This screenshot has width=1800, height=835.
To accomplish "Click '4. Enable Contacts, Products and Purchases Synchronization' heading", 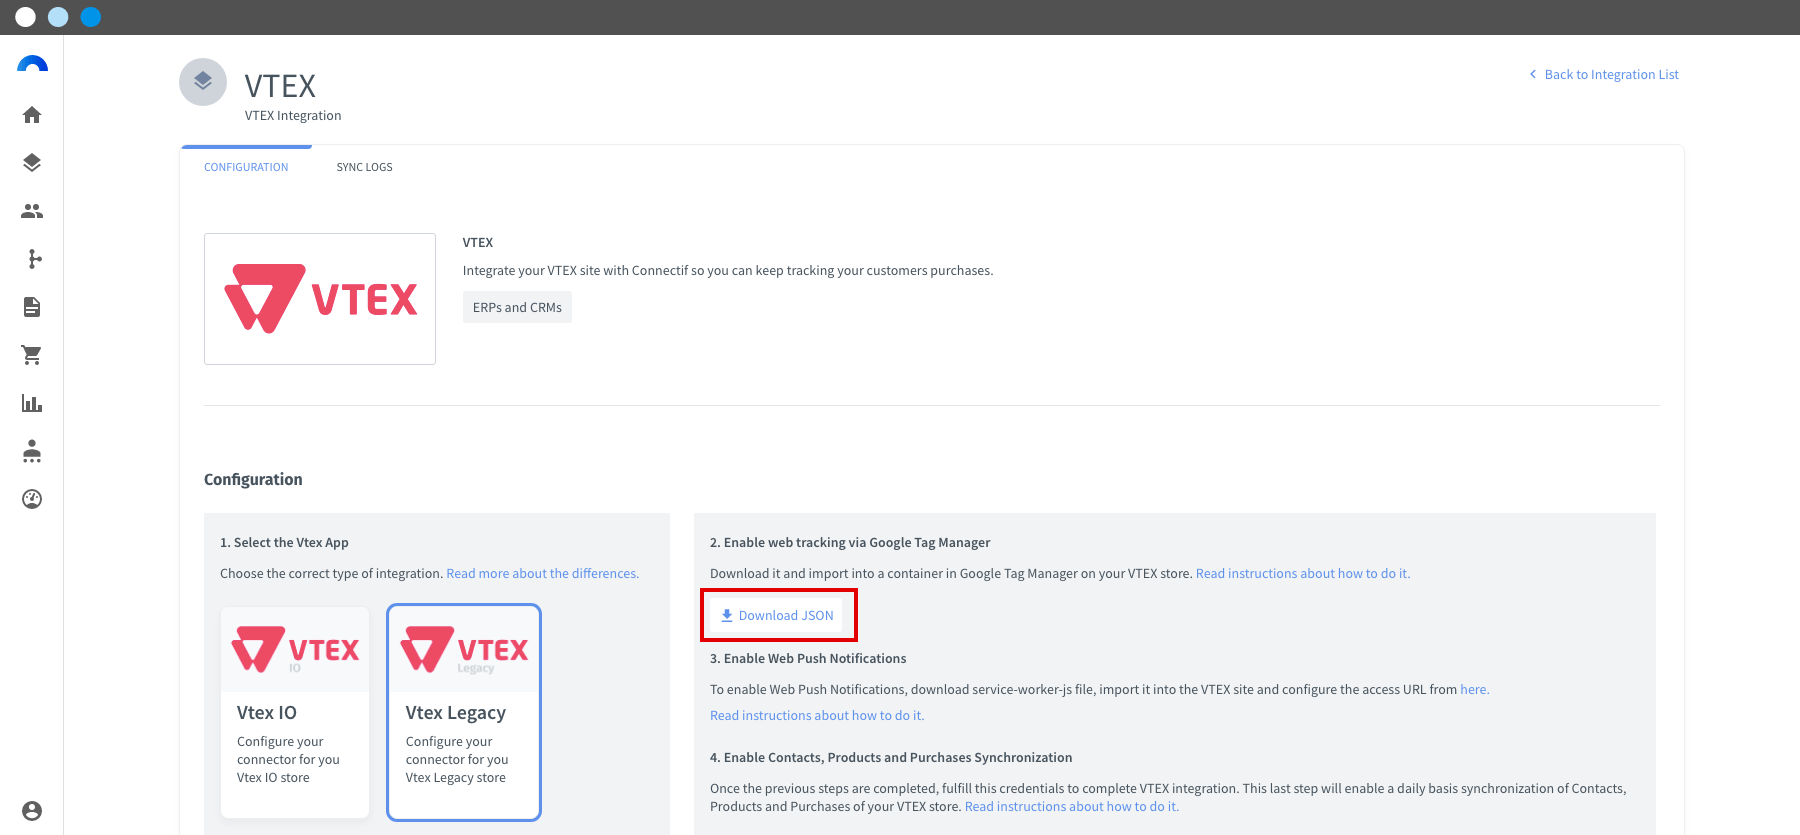I will (x=891, y=757).
